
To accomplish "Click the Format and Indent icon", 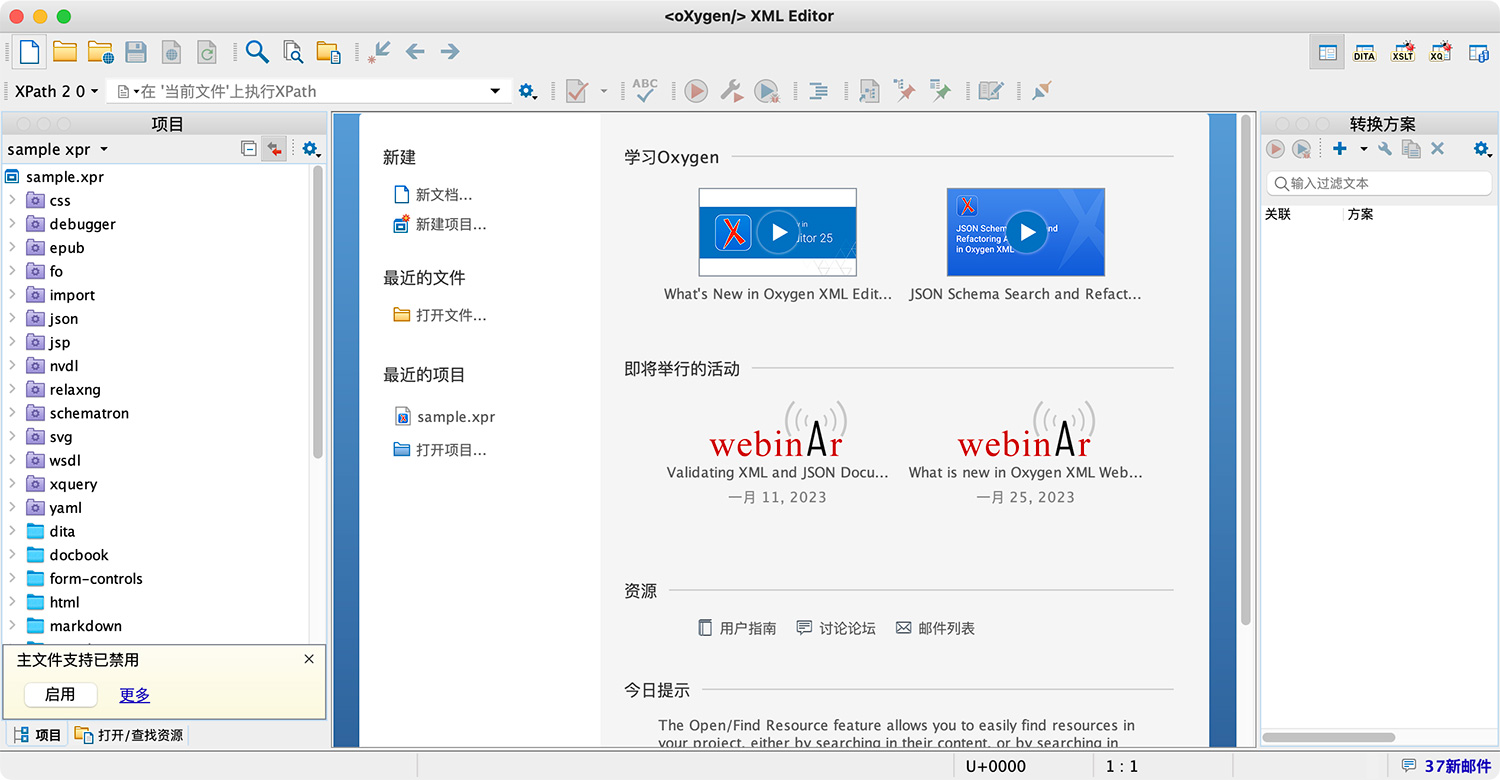I will (x=818, y=91).
